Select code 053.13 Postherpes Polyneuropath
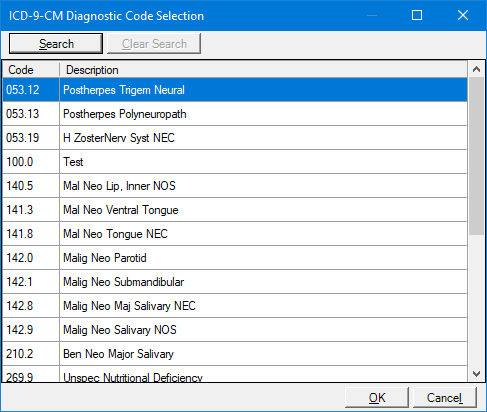This screenshot has height=412, width=487. (235, 114)
